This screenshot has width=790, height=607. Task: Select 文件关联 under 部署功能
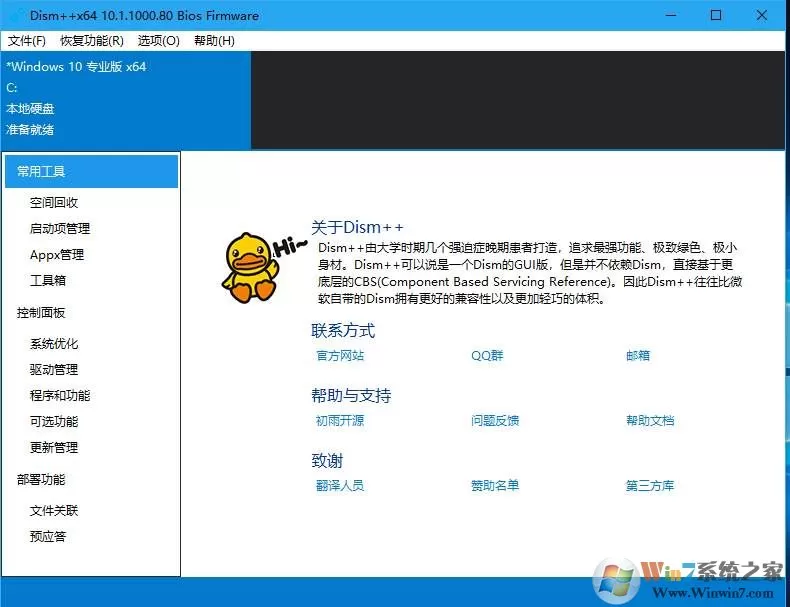tap(54, 511)
